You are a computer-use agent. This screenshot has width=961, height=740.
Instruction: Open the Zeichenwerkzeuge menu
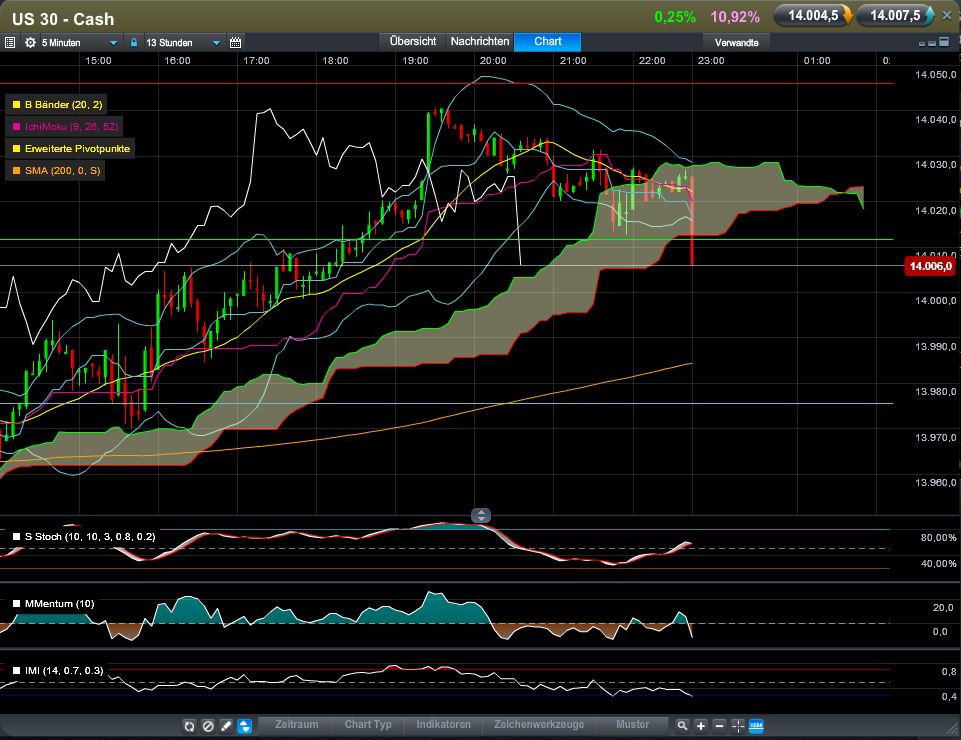(x=539, y=724)
